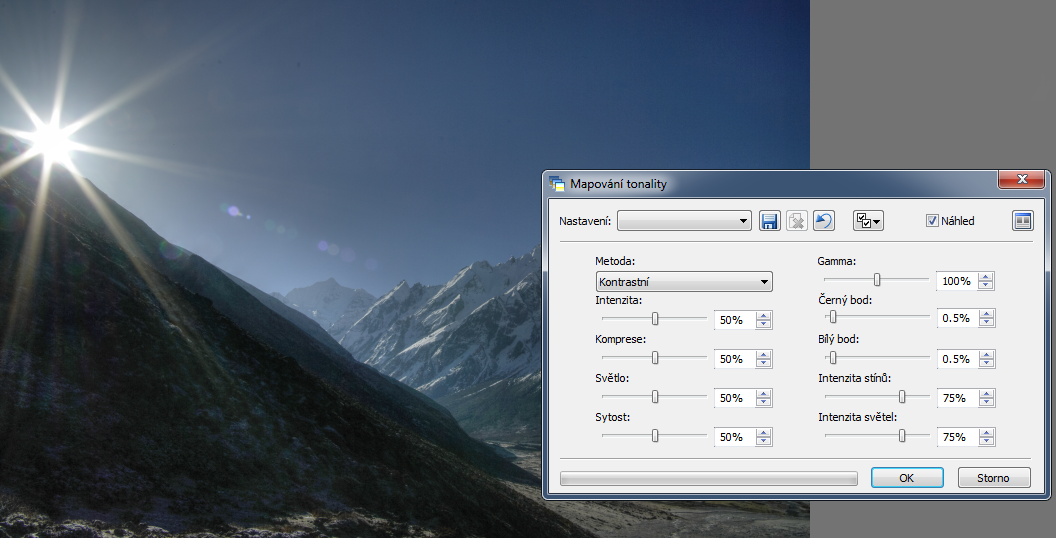Click the Černý bod 0.5% value field
Image resolution: width=1056 pixels, height=538 pixels.
click(957, 318)
